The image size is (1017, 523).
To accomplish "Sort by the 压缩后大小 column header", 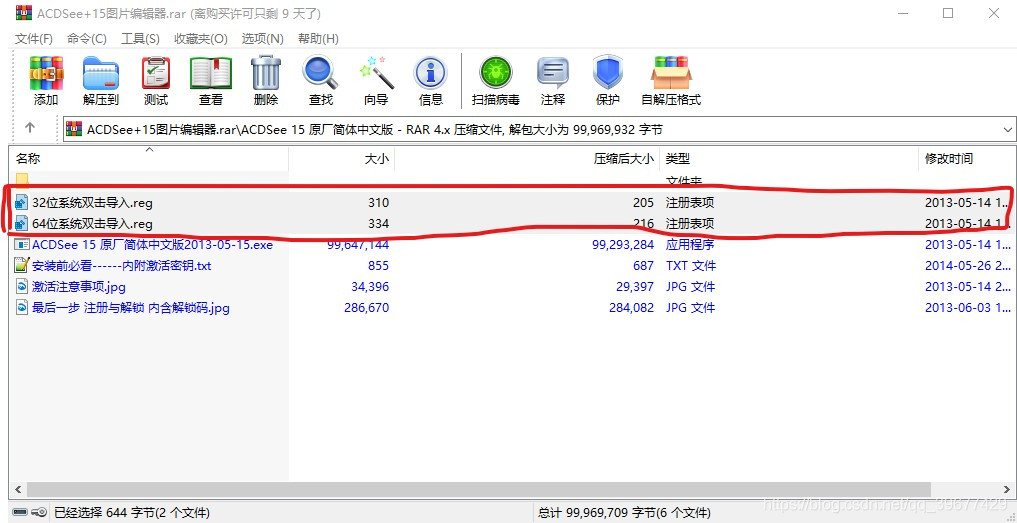I will click(x=527, y=158).
